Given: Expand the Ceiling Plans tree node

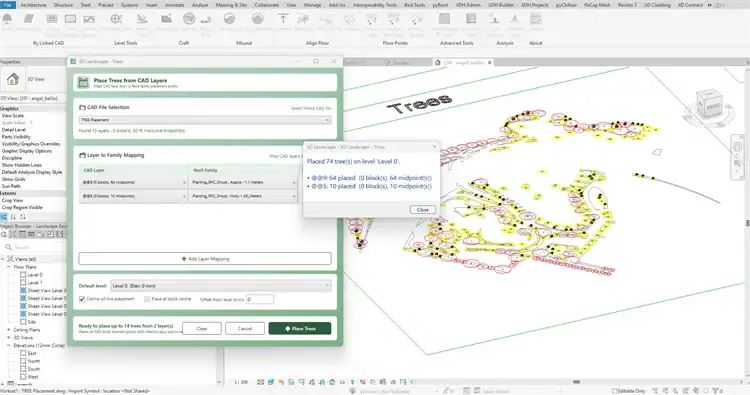Looking at the screenshot, I should click(x=9, y=330).
